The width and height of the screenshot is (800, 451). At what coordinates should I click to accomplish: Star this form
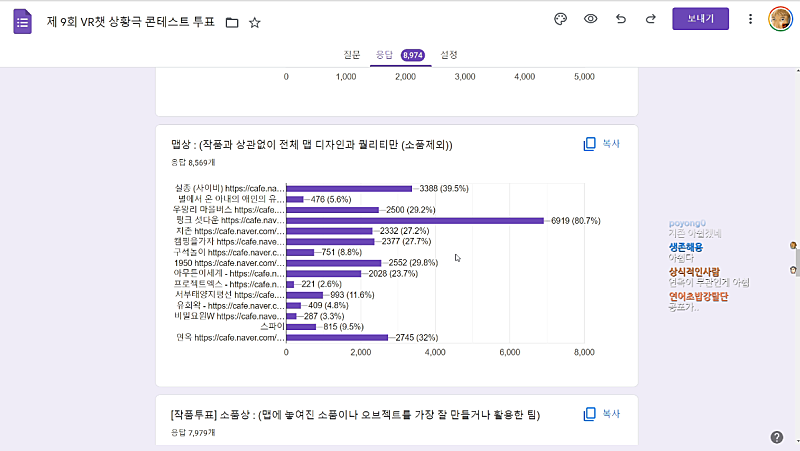click(255, 22)
